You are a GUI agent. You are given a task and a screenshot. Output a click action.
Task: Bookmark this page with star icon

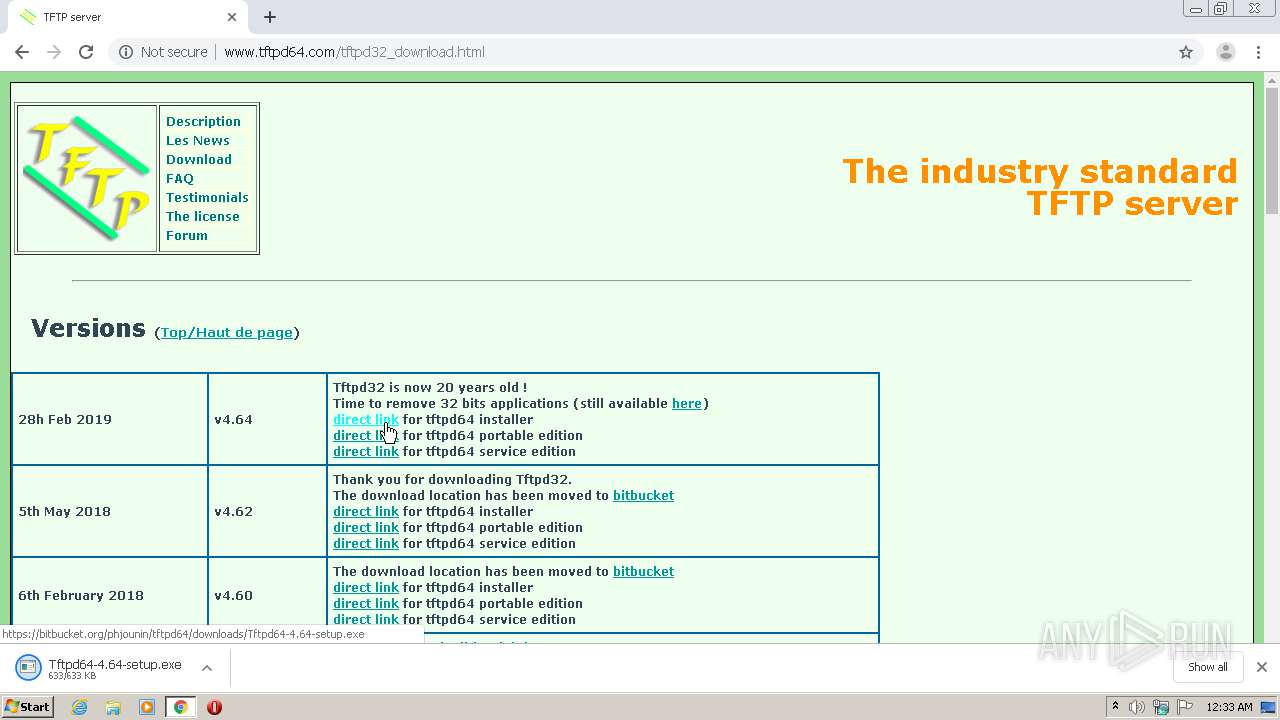(1186, 52)
